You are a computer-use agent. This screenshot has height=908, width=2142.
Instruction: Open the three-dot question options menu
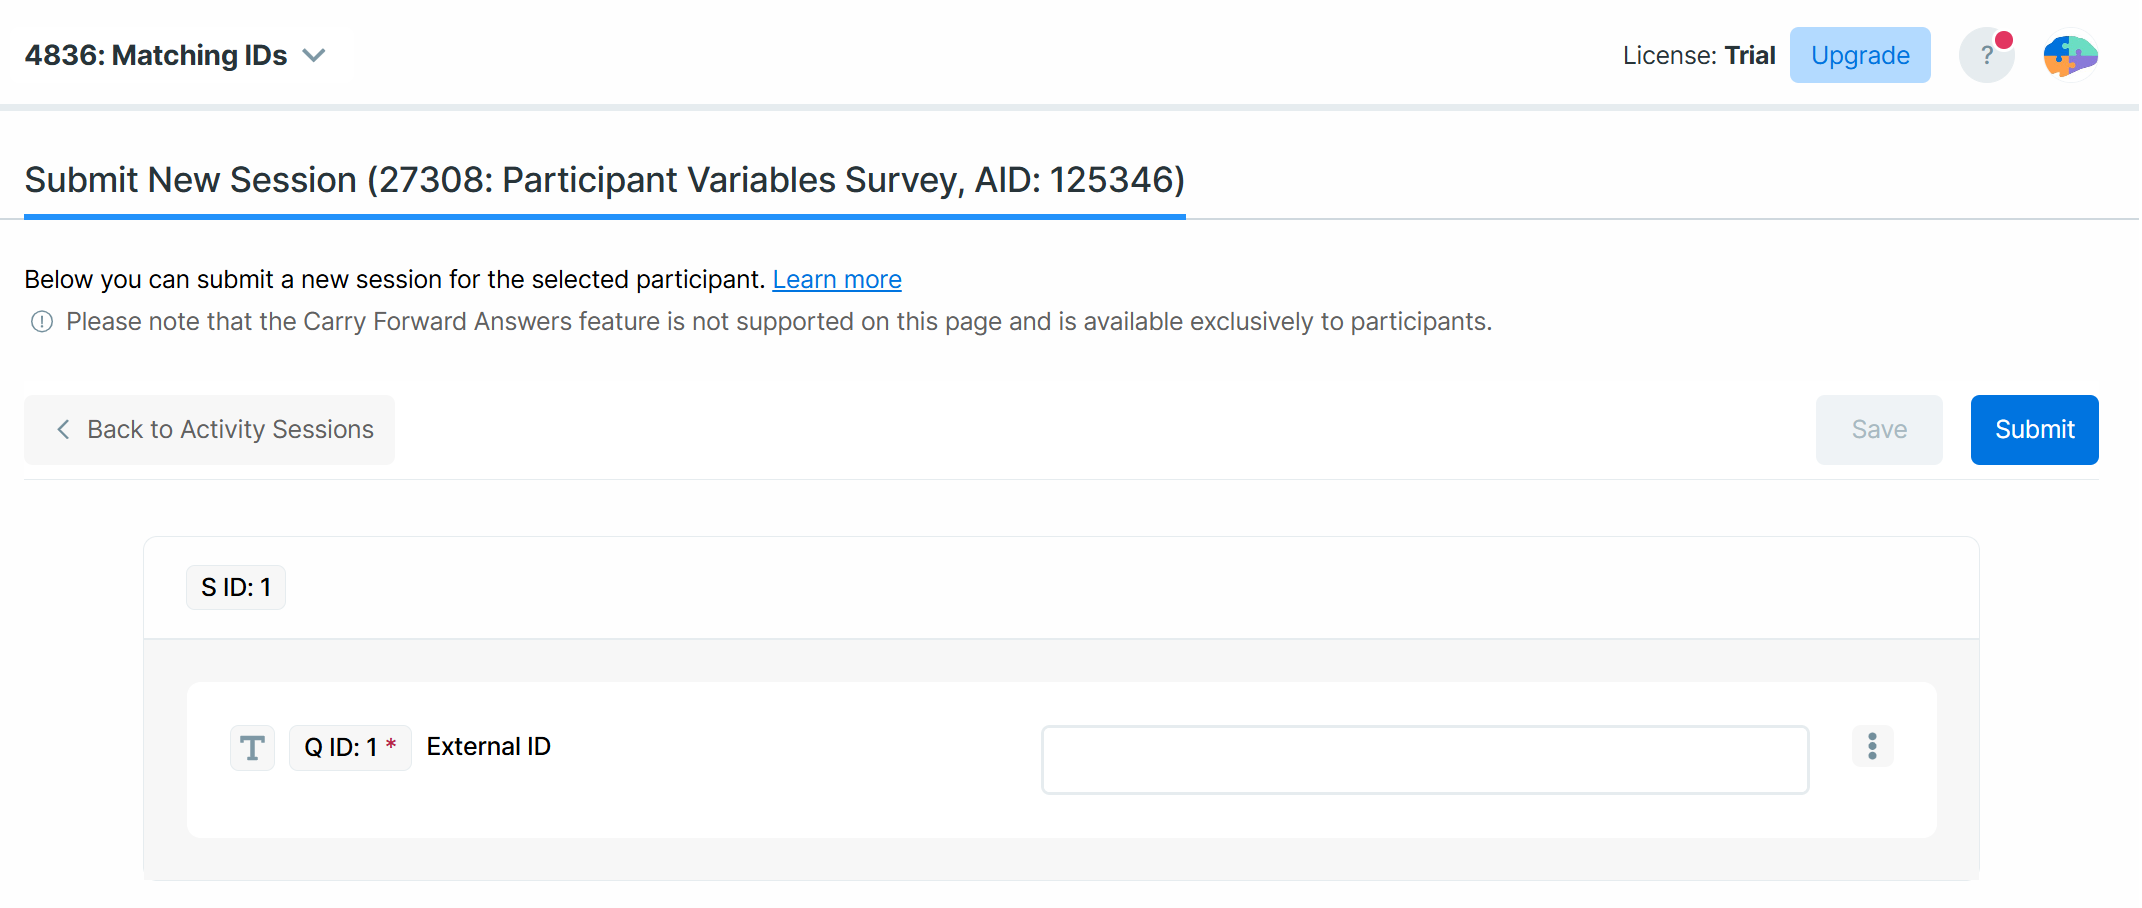1872,746
